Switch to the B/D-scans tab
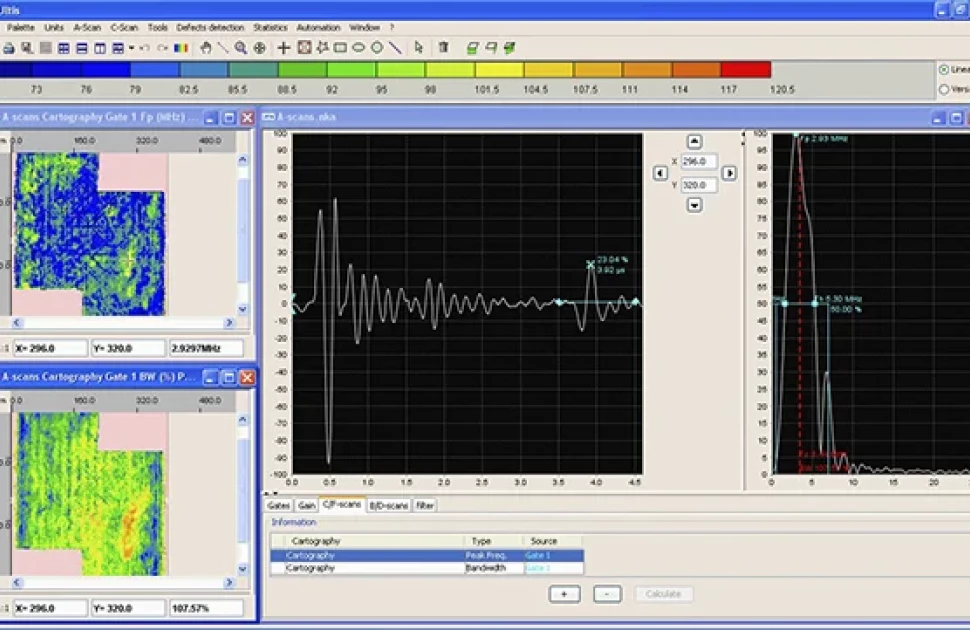970x630 pixels. tap(388, 506)
